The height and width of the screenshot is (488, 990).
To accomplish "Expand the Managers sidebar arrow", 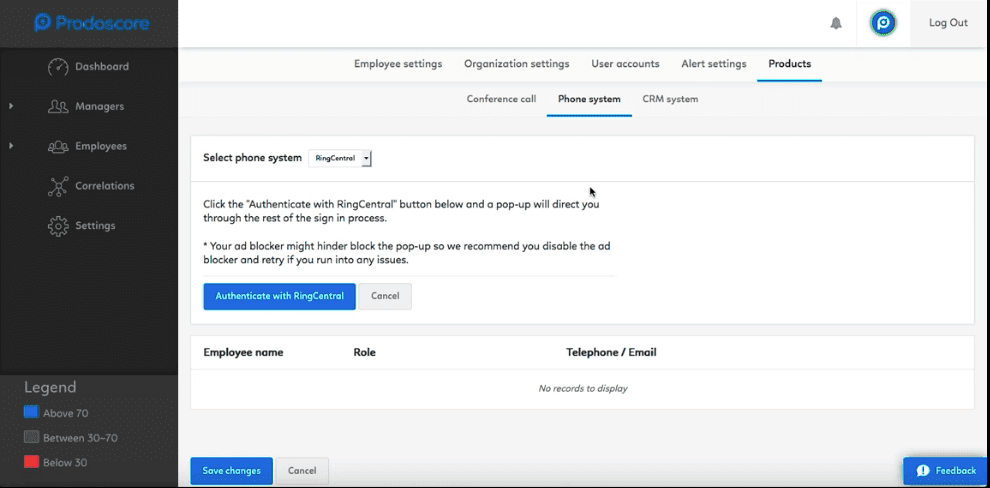I will point(11,106).
